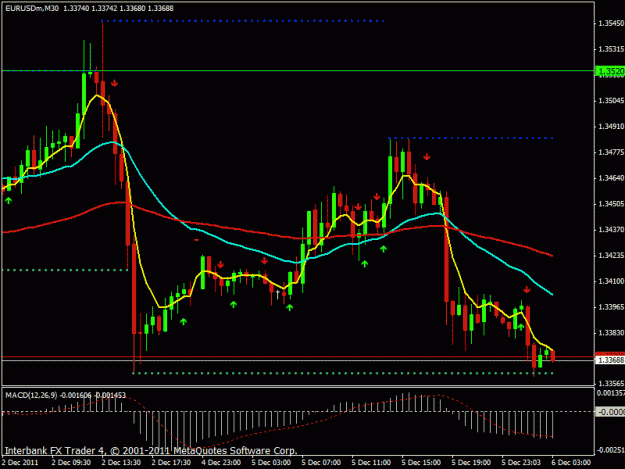Click the 5 Dec 07:00 time axis label

click(321, 463)
